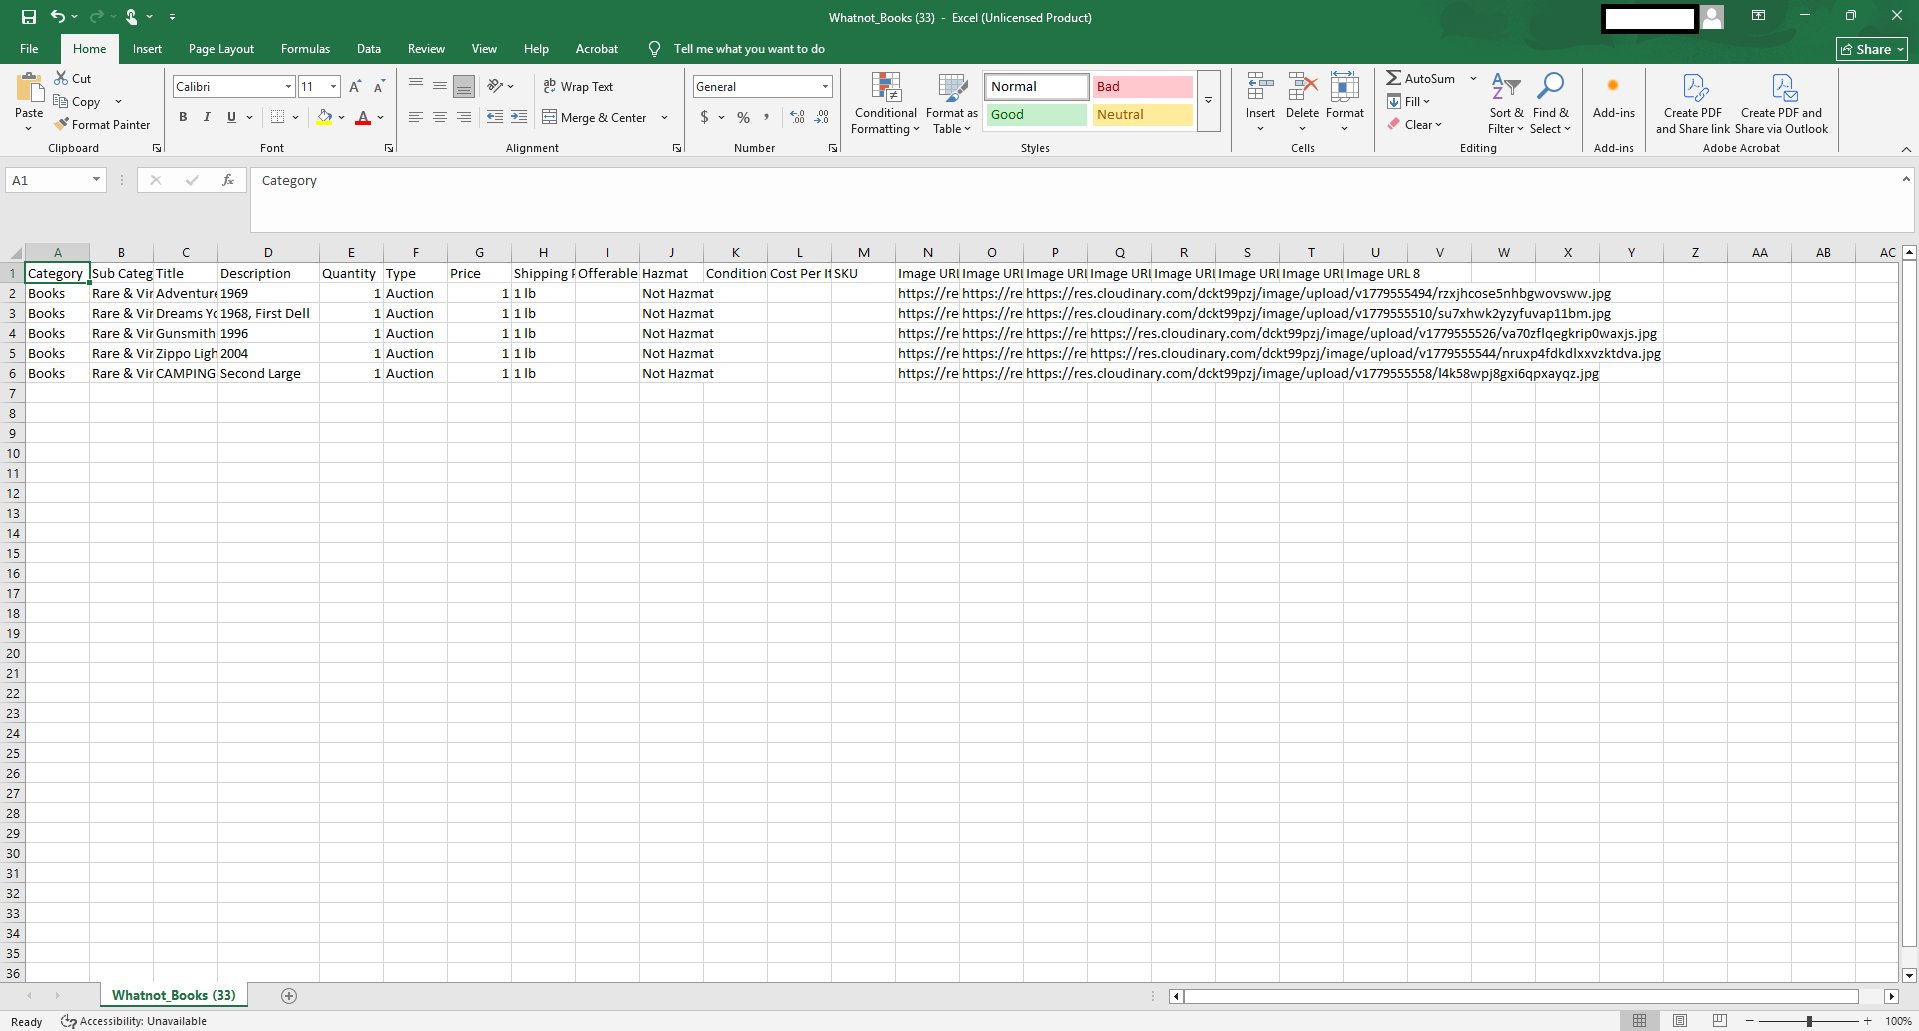Open the Fill dropdown
This screenshot has width=1919, height=1031.
point(1409,101)
